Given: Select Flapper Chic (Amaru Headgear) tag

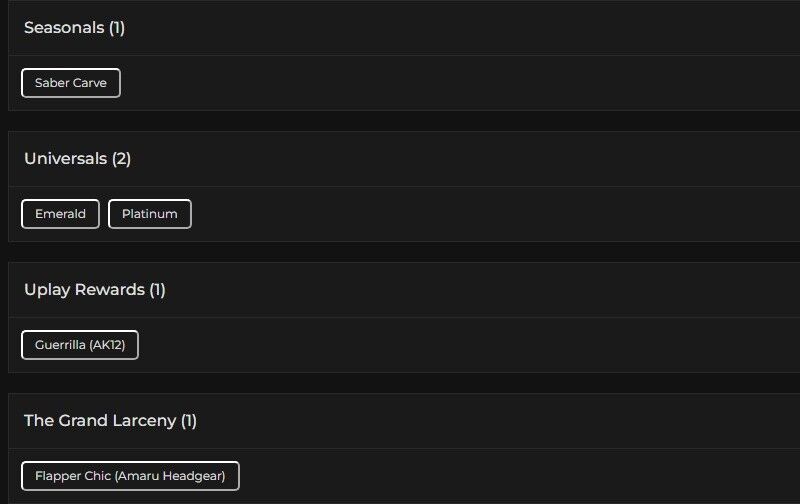Looking at the screenshot, I should click(130, 476).
